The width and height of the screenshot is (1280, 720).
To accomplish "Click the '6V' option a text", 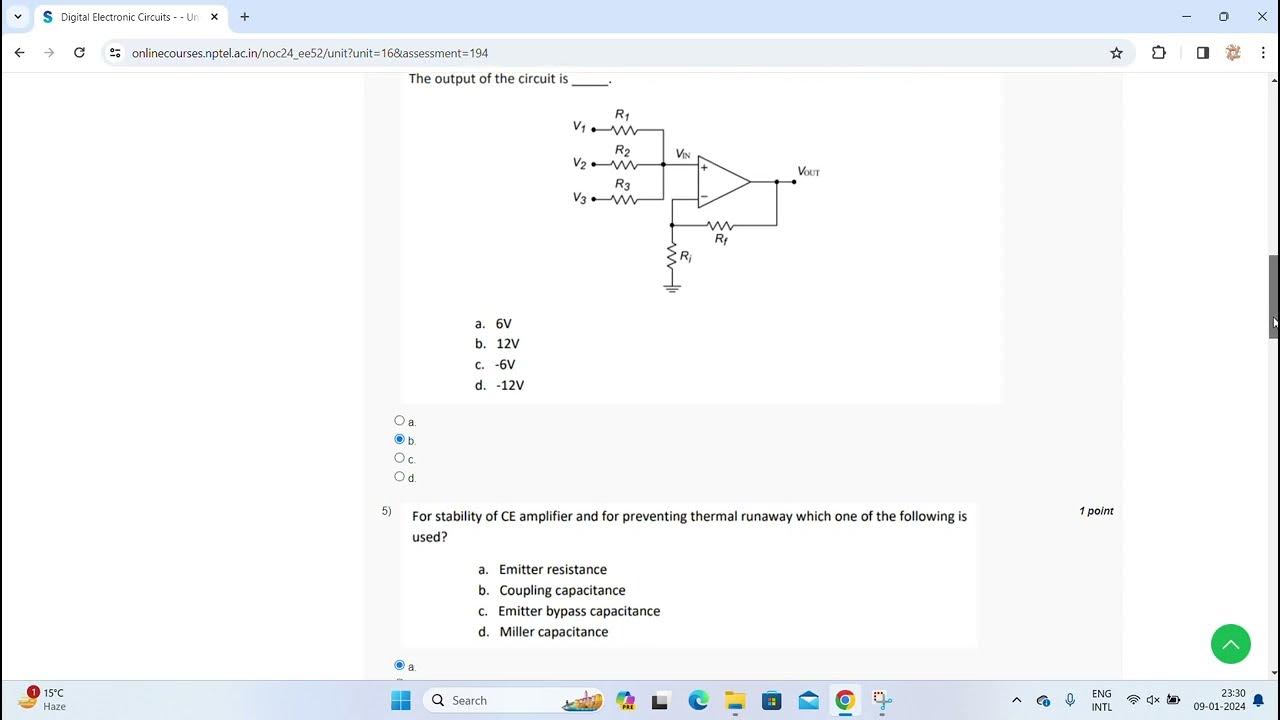I will coord(504,324).
